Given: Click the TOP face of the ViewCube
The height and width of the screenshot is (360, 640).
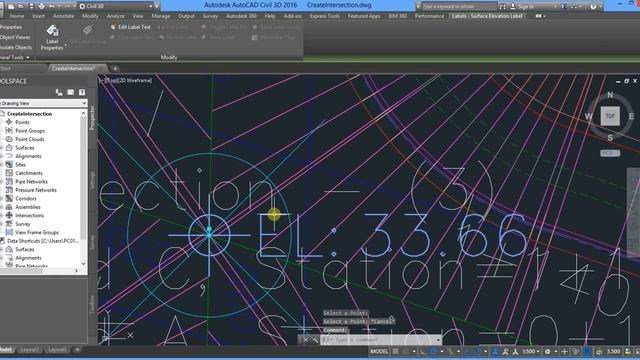Looking at the screenshot, I should click(610, 116).
